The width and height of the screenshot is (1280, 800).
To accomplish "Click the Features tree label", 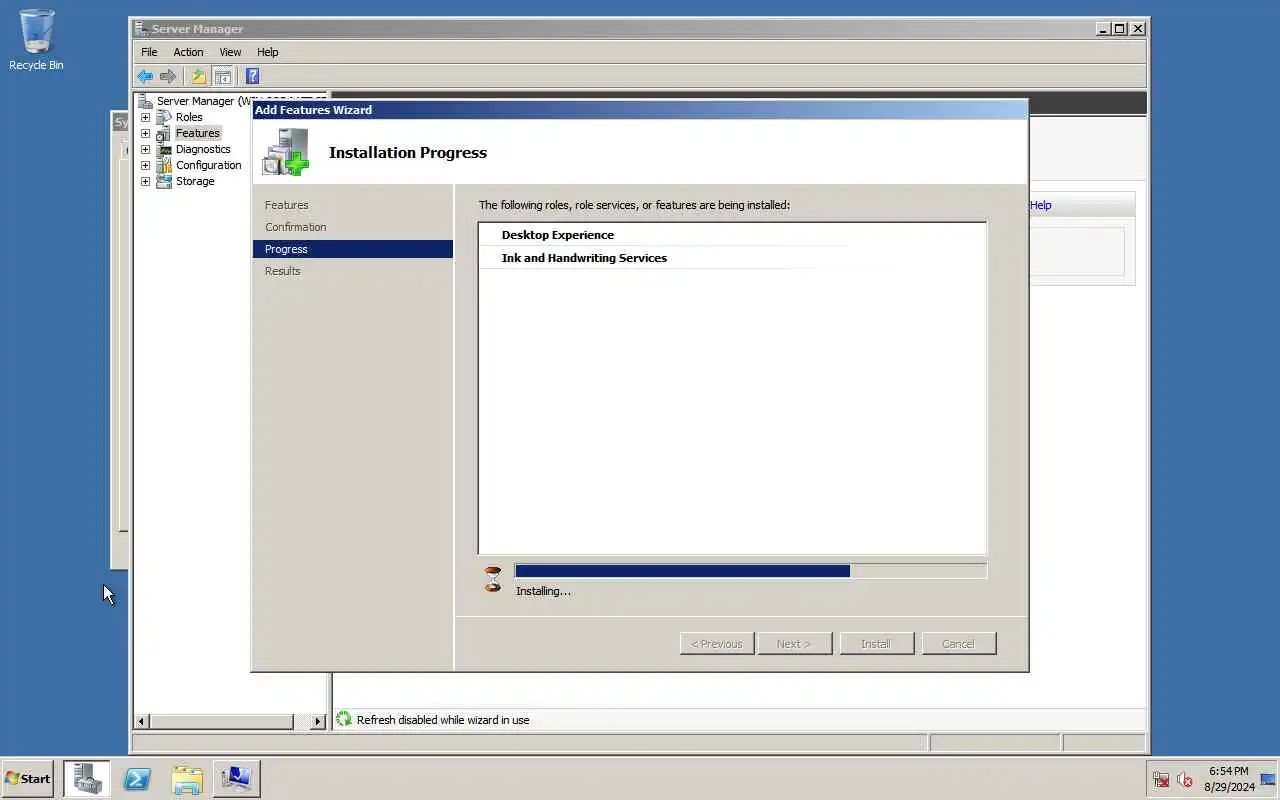I will (x=197, y=133).
